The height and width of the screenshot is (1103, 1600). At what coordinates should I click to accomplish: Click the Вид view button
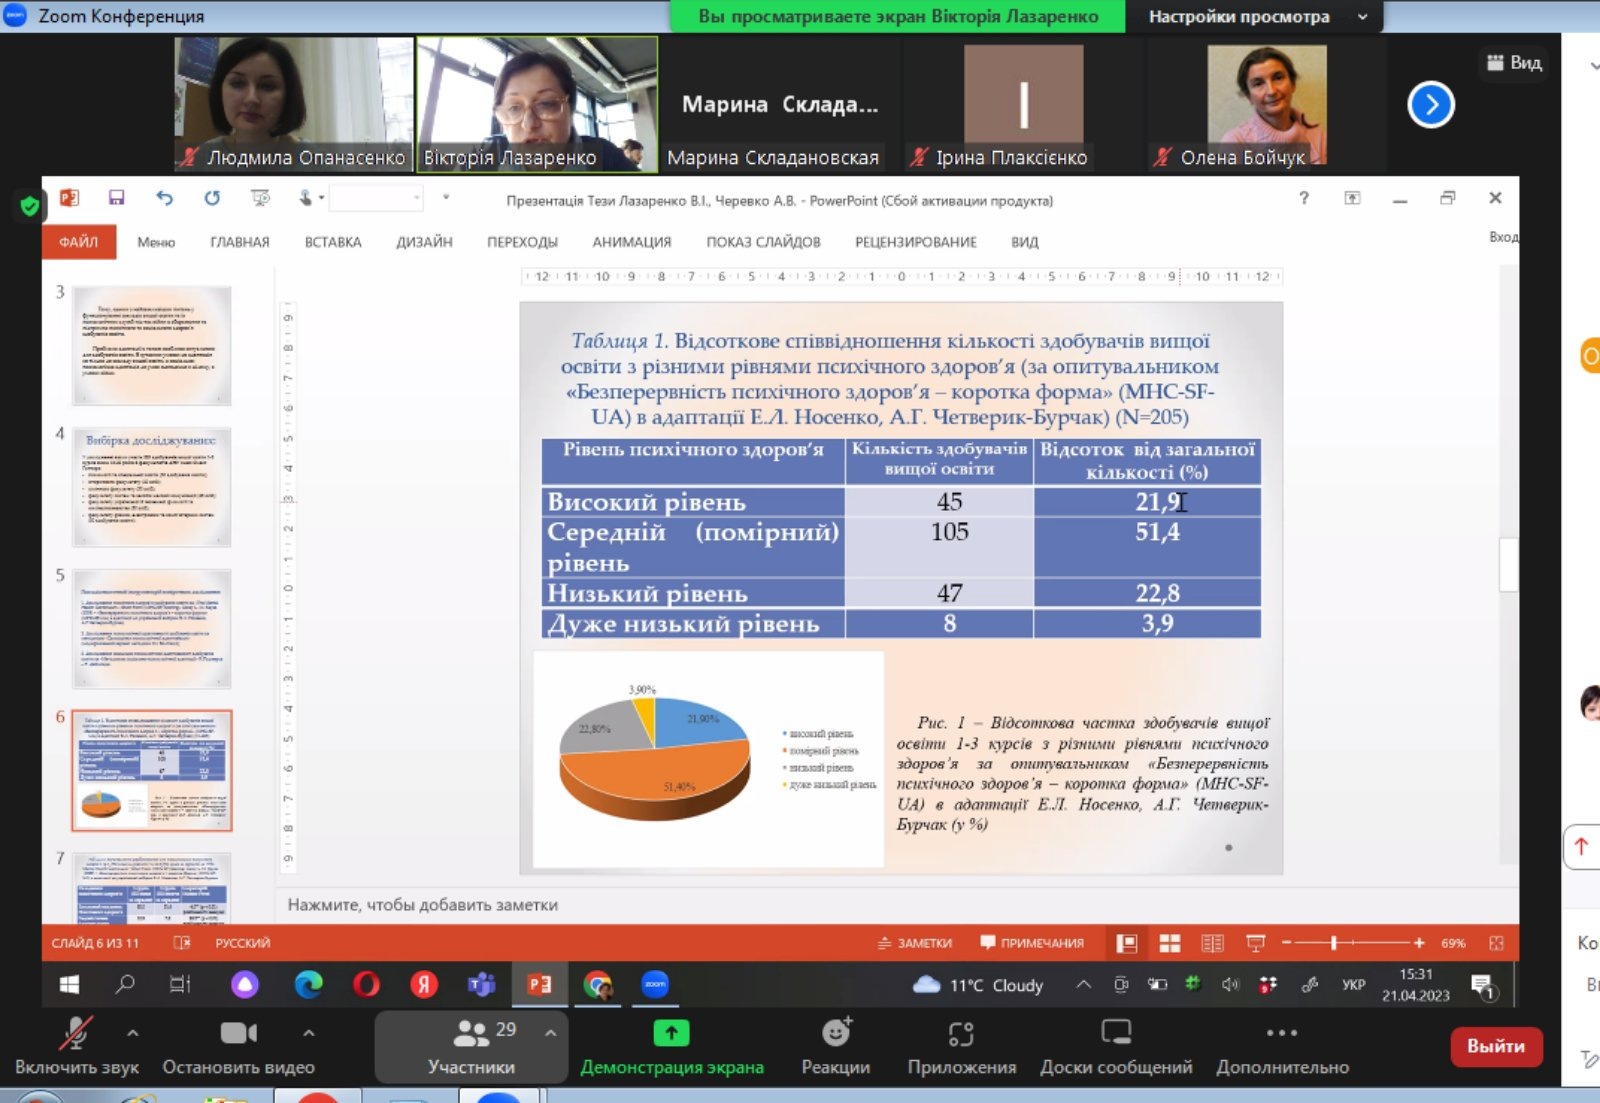point(1514,63)
